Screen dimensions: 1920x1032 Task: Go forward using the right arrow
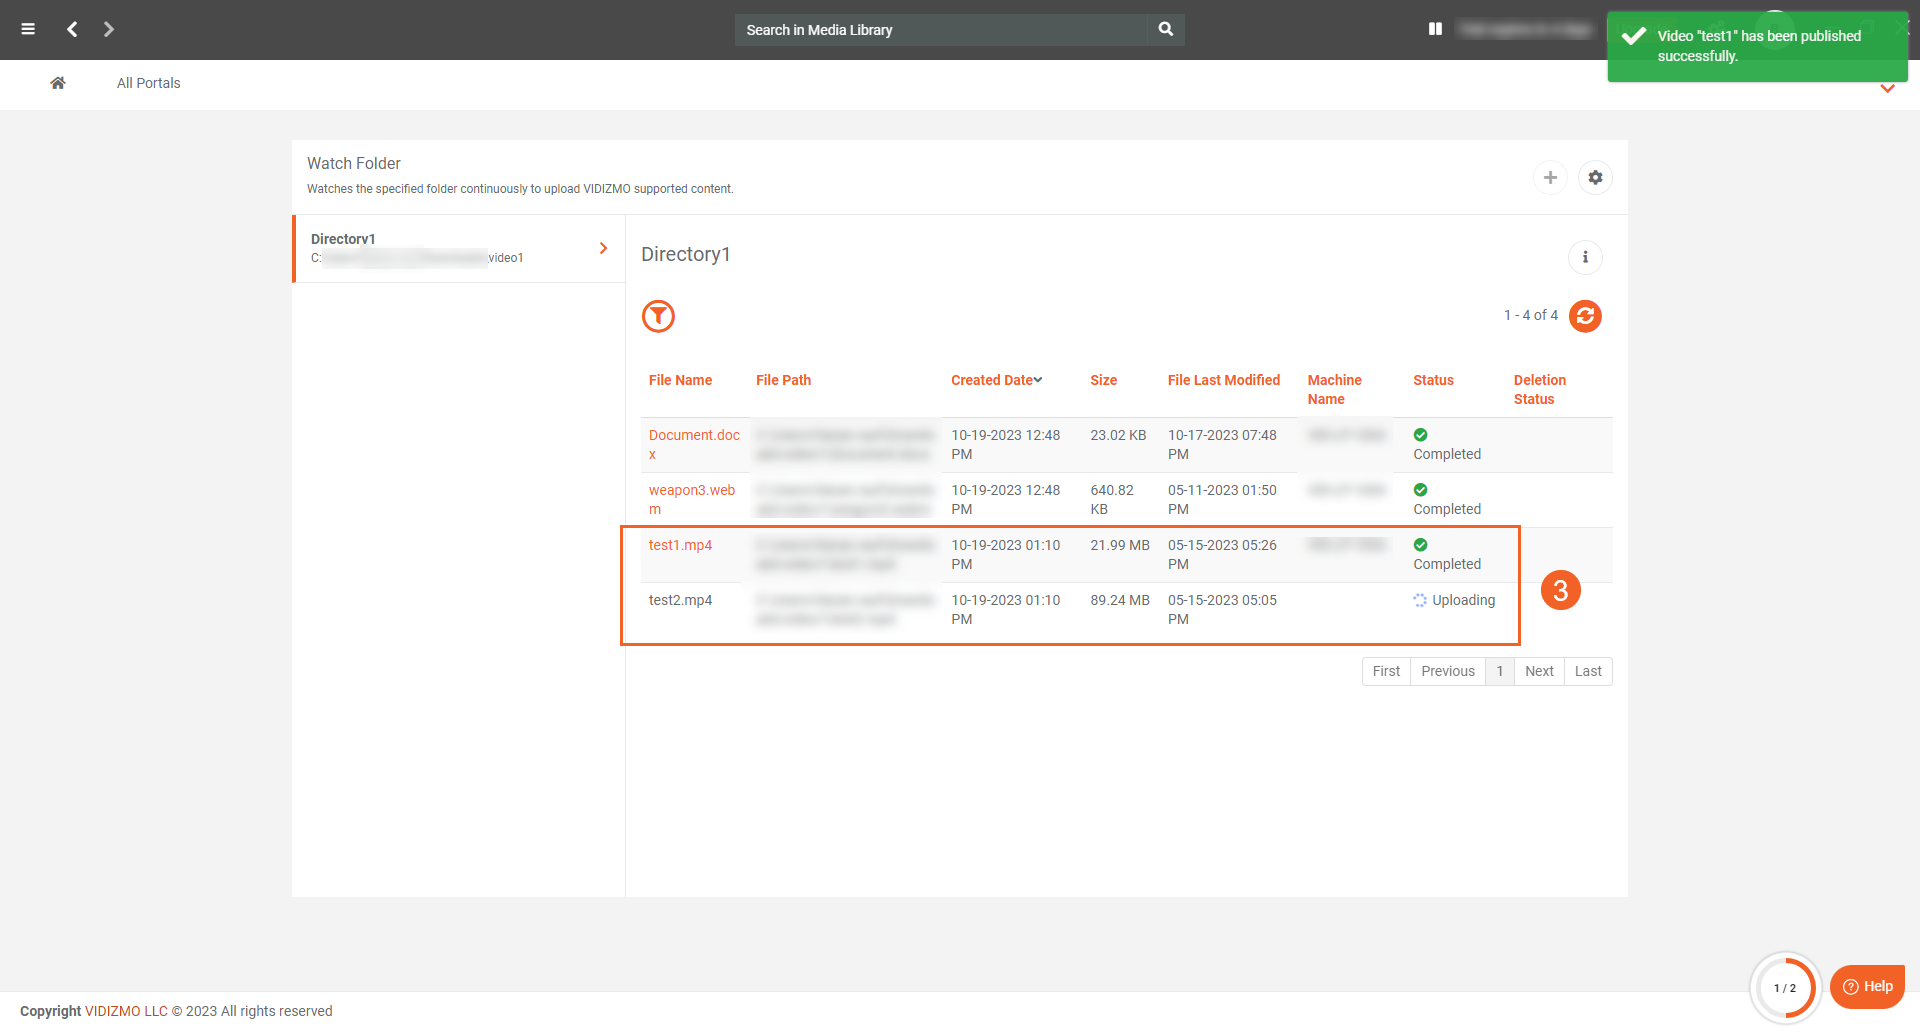pos(109,29)
